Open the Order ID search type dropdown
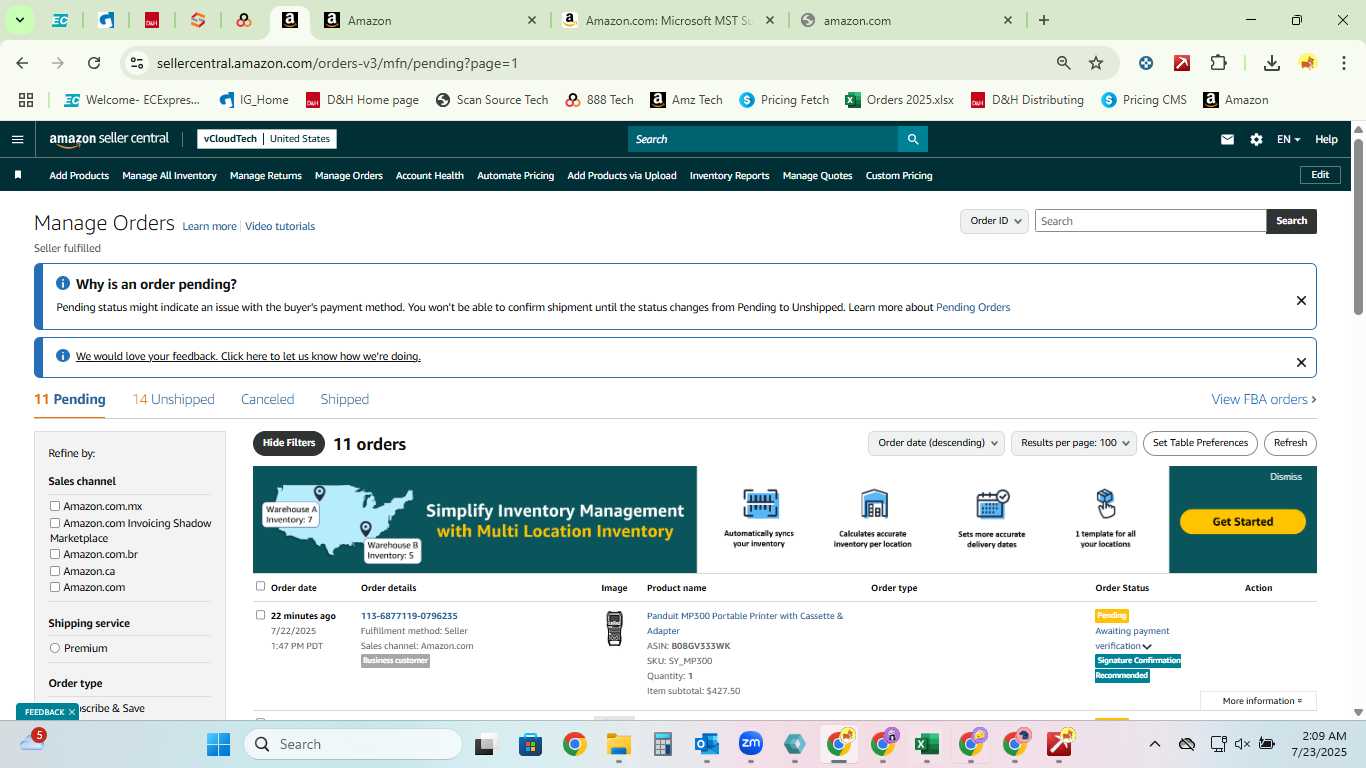The width and height of the screenshot is (1366, 768). [995, 221]
